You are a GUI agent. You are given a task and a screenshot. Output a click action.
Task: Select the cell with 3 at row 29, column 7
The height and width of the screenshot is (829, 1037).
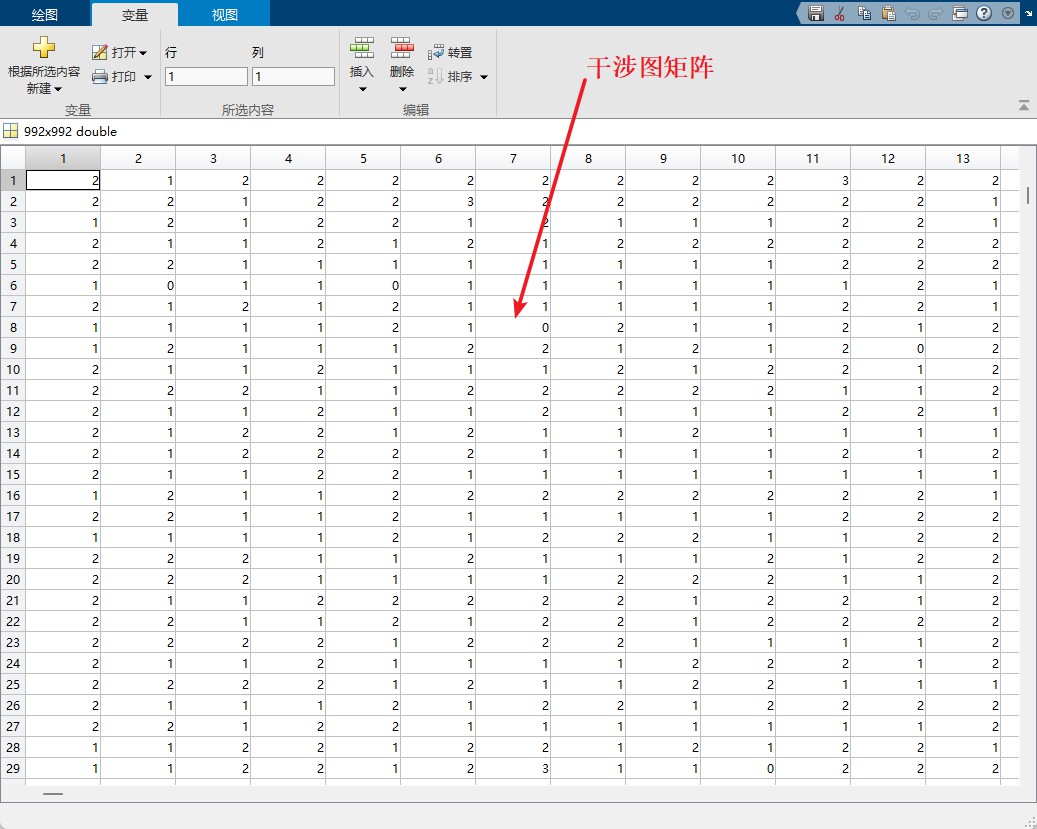513,769
